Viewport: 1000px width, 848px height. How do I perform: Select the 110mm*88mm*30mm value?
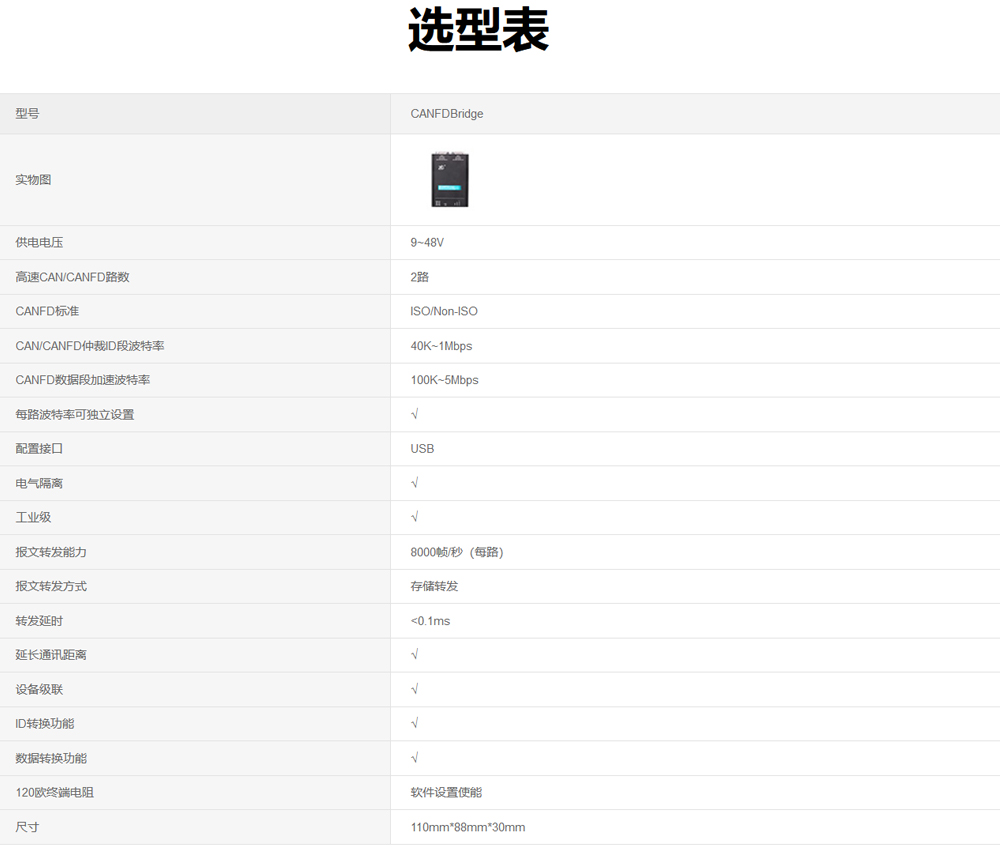point(468,827)
